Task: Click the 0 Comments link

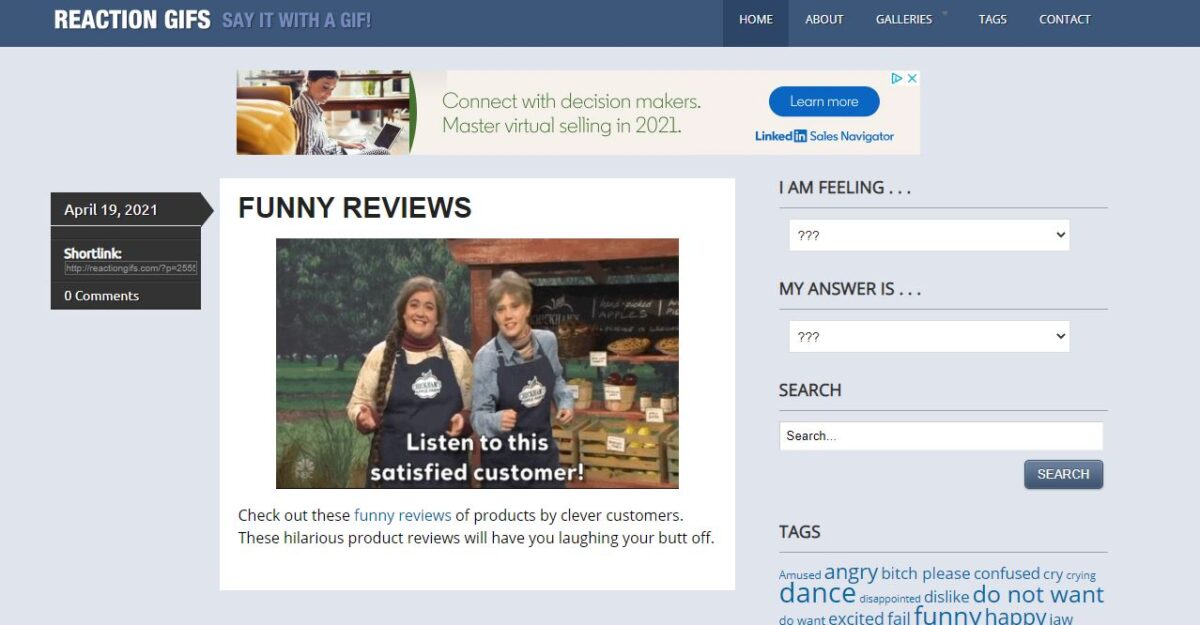Action: (101, 296)
